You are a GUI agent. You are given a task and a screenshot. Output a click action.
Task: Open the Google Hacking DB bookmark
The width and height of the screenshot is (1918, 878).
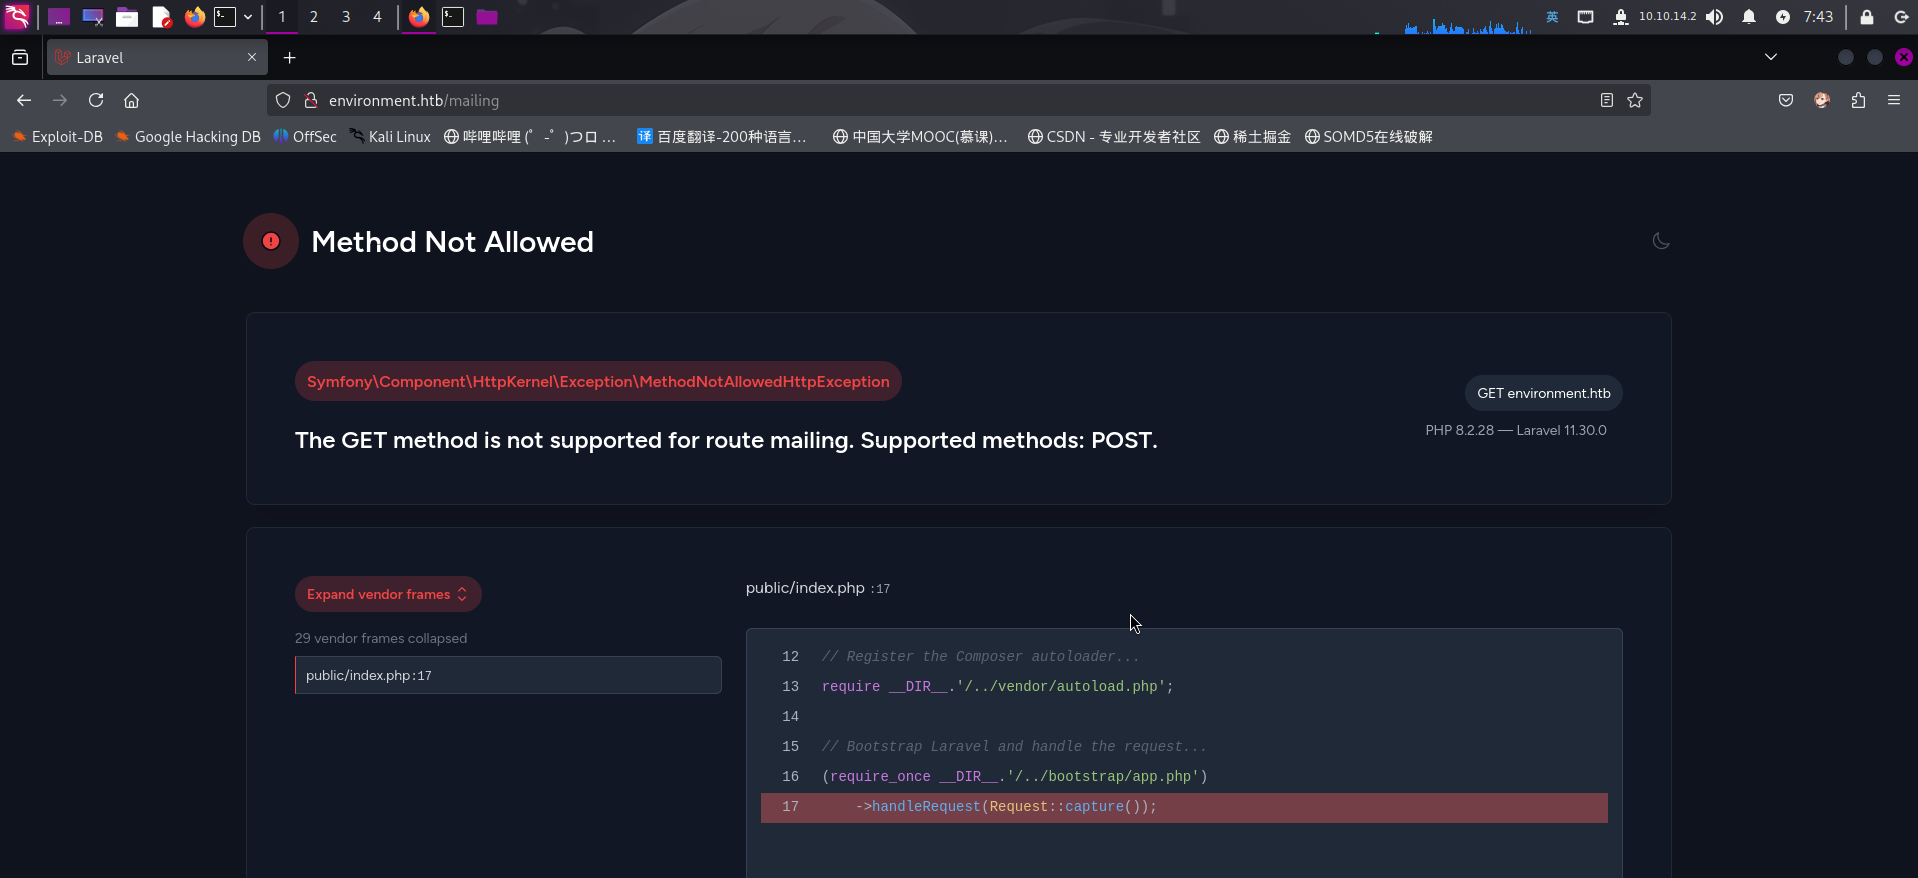pos(188,137)
